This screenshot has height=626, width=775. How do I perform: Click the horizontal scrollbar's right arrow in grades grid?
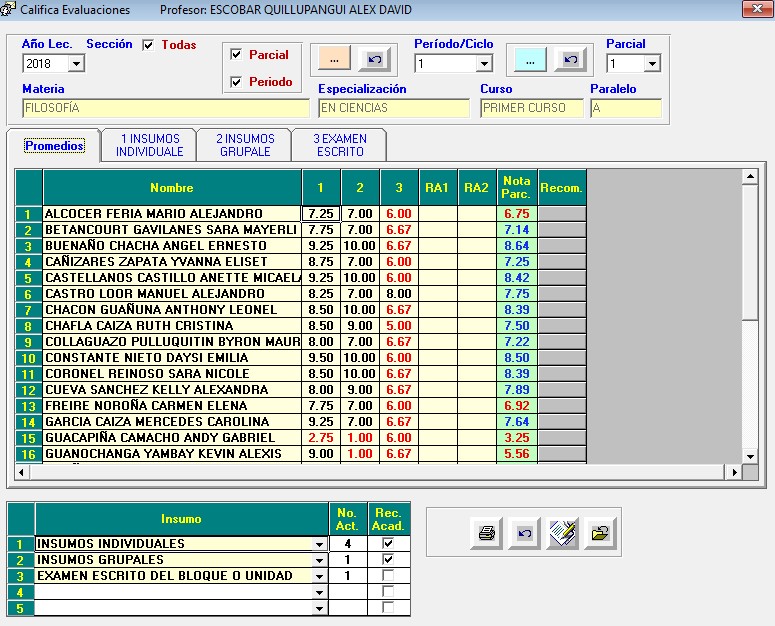tap(735, 472)
